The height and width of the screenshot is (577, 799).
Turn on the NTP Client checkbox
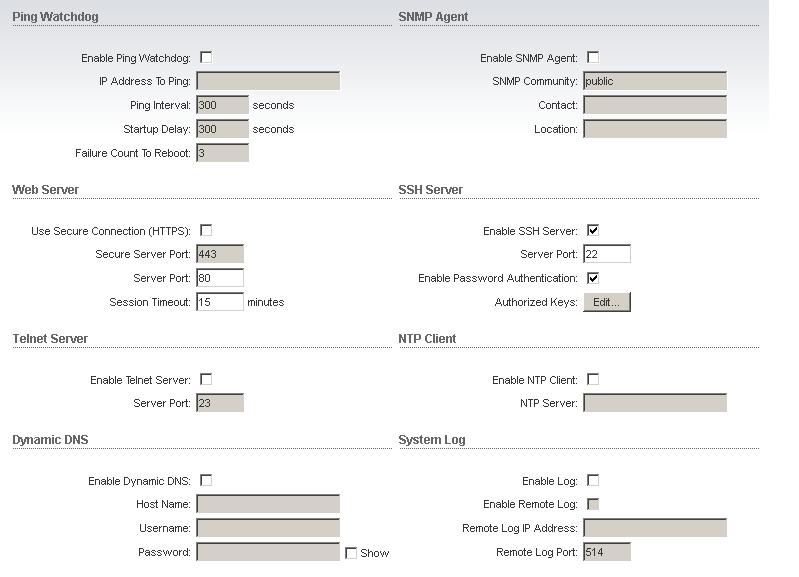pos(593,380)
